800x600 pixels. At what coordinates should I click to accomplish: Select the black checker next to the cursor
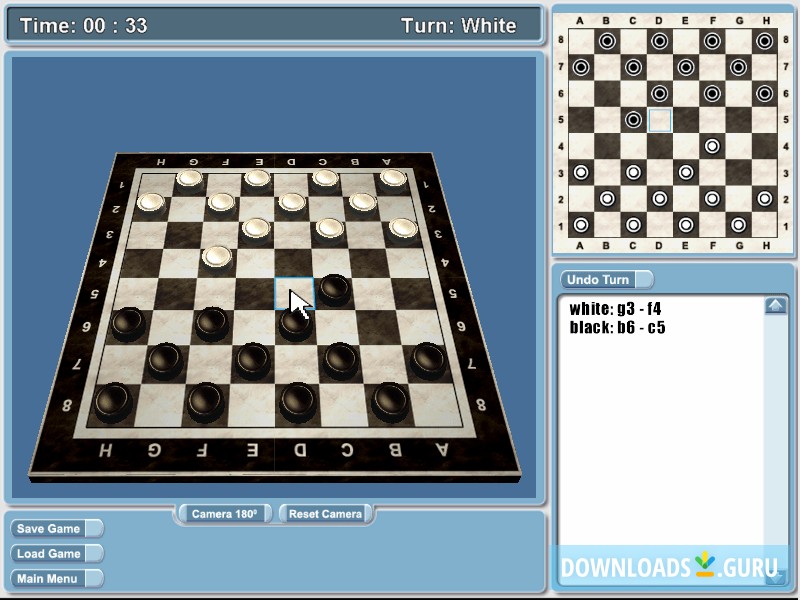(335, 288)
